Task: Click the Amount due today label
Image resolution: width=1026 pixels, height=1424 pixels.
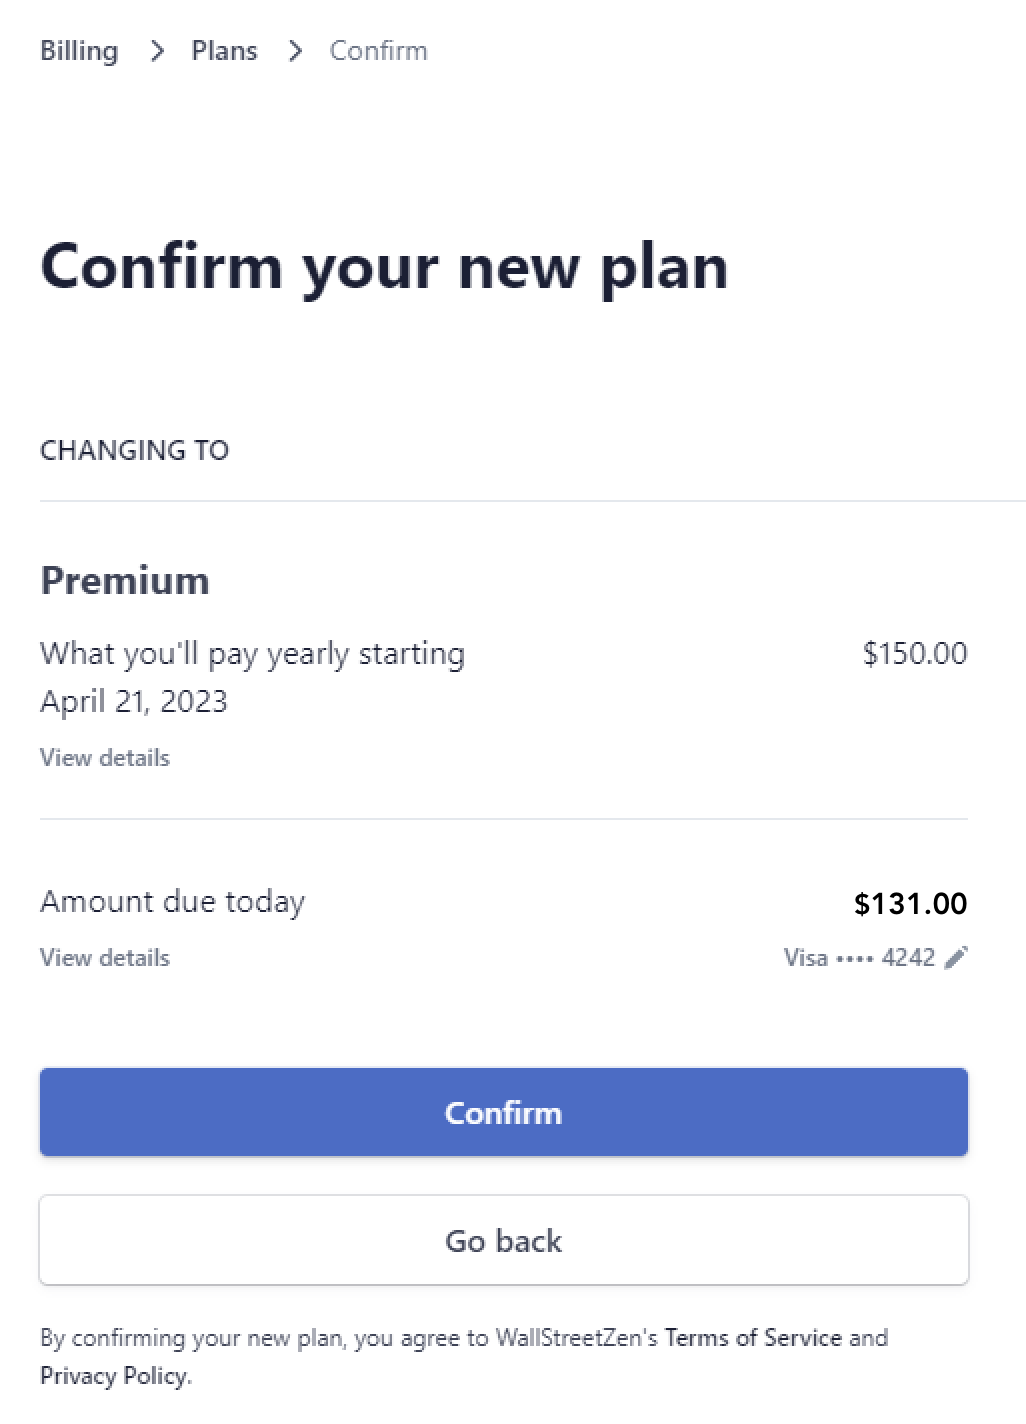Action: tap(172, 902)
